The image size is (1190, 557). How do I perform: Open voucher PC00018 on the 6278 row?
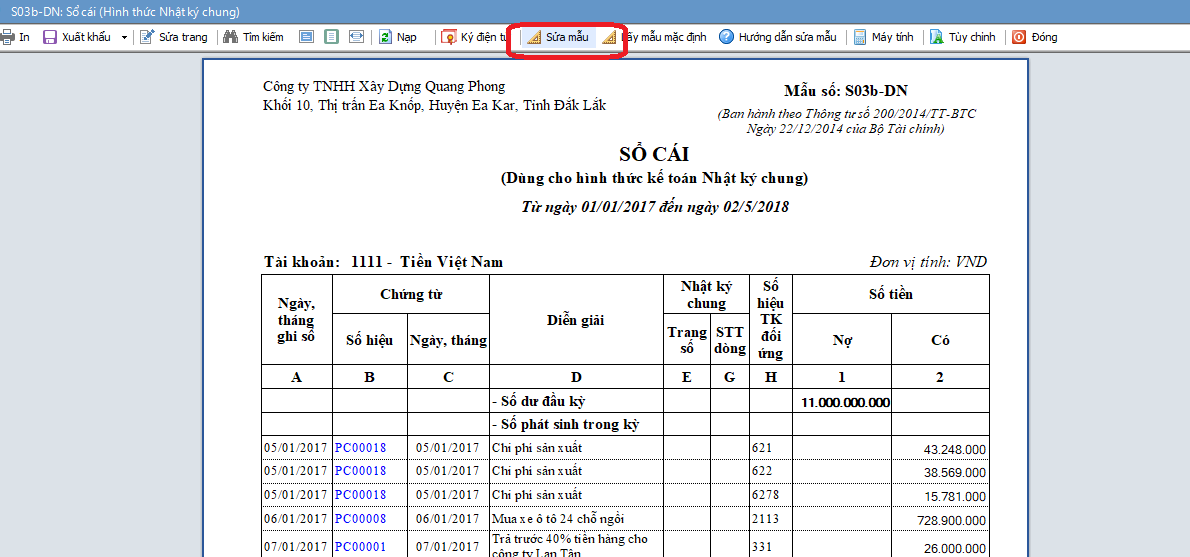click(360, 495)
